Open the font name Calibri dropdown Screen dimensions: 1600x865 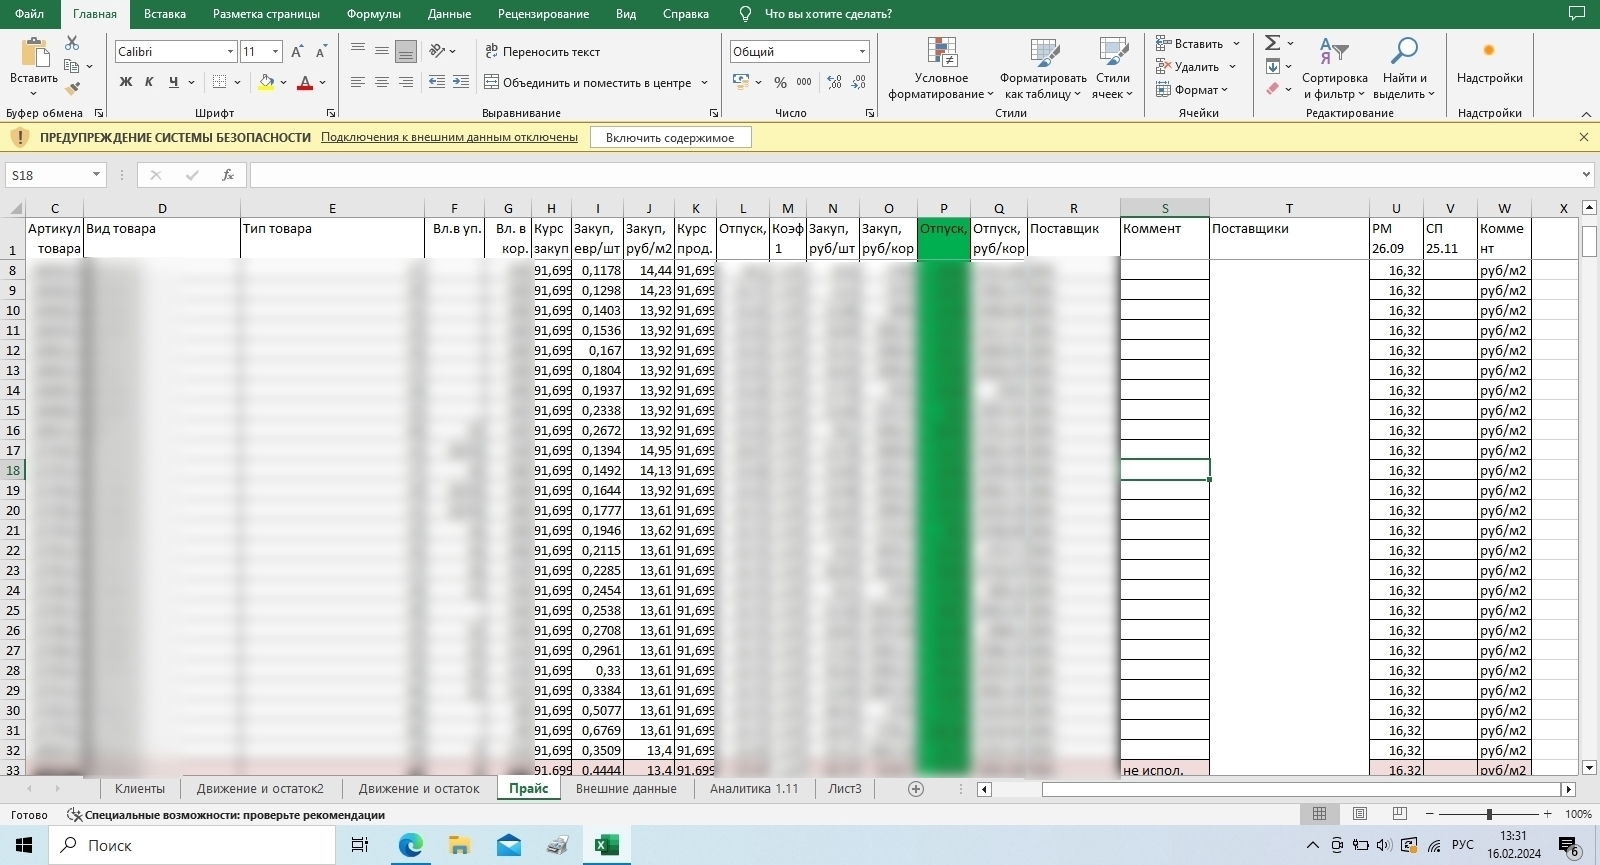[x=230, y=52]
